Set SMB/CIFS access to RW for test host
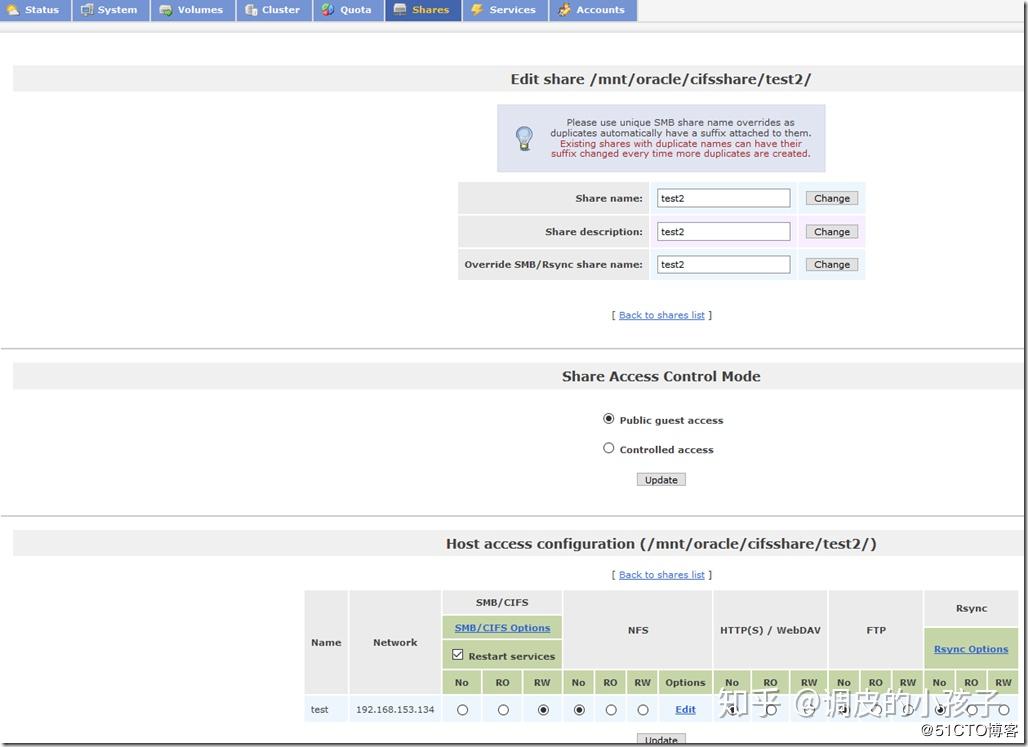This screenshot has height=747, width=1028. coord(541,709)
